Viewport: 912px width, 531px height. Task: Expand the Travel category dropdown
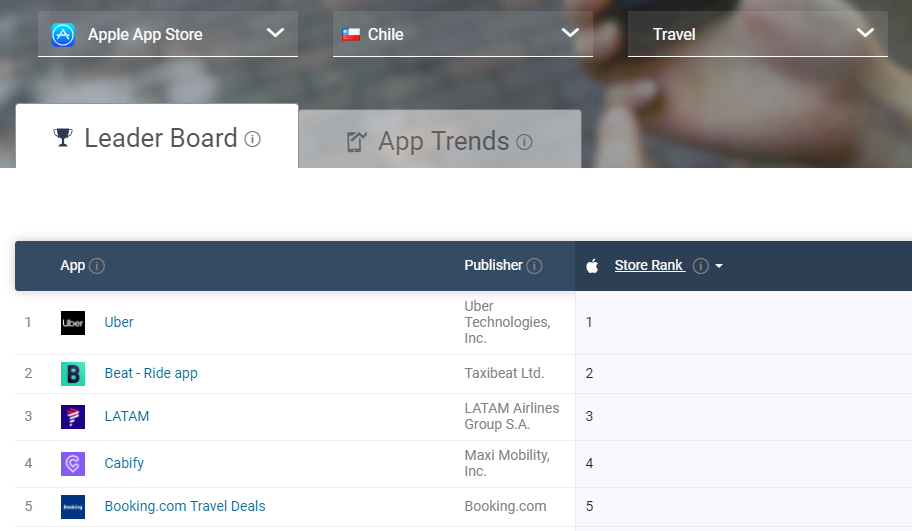click(757, 34)
